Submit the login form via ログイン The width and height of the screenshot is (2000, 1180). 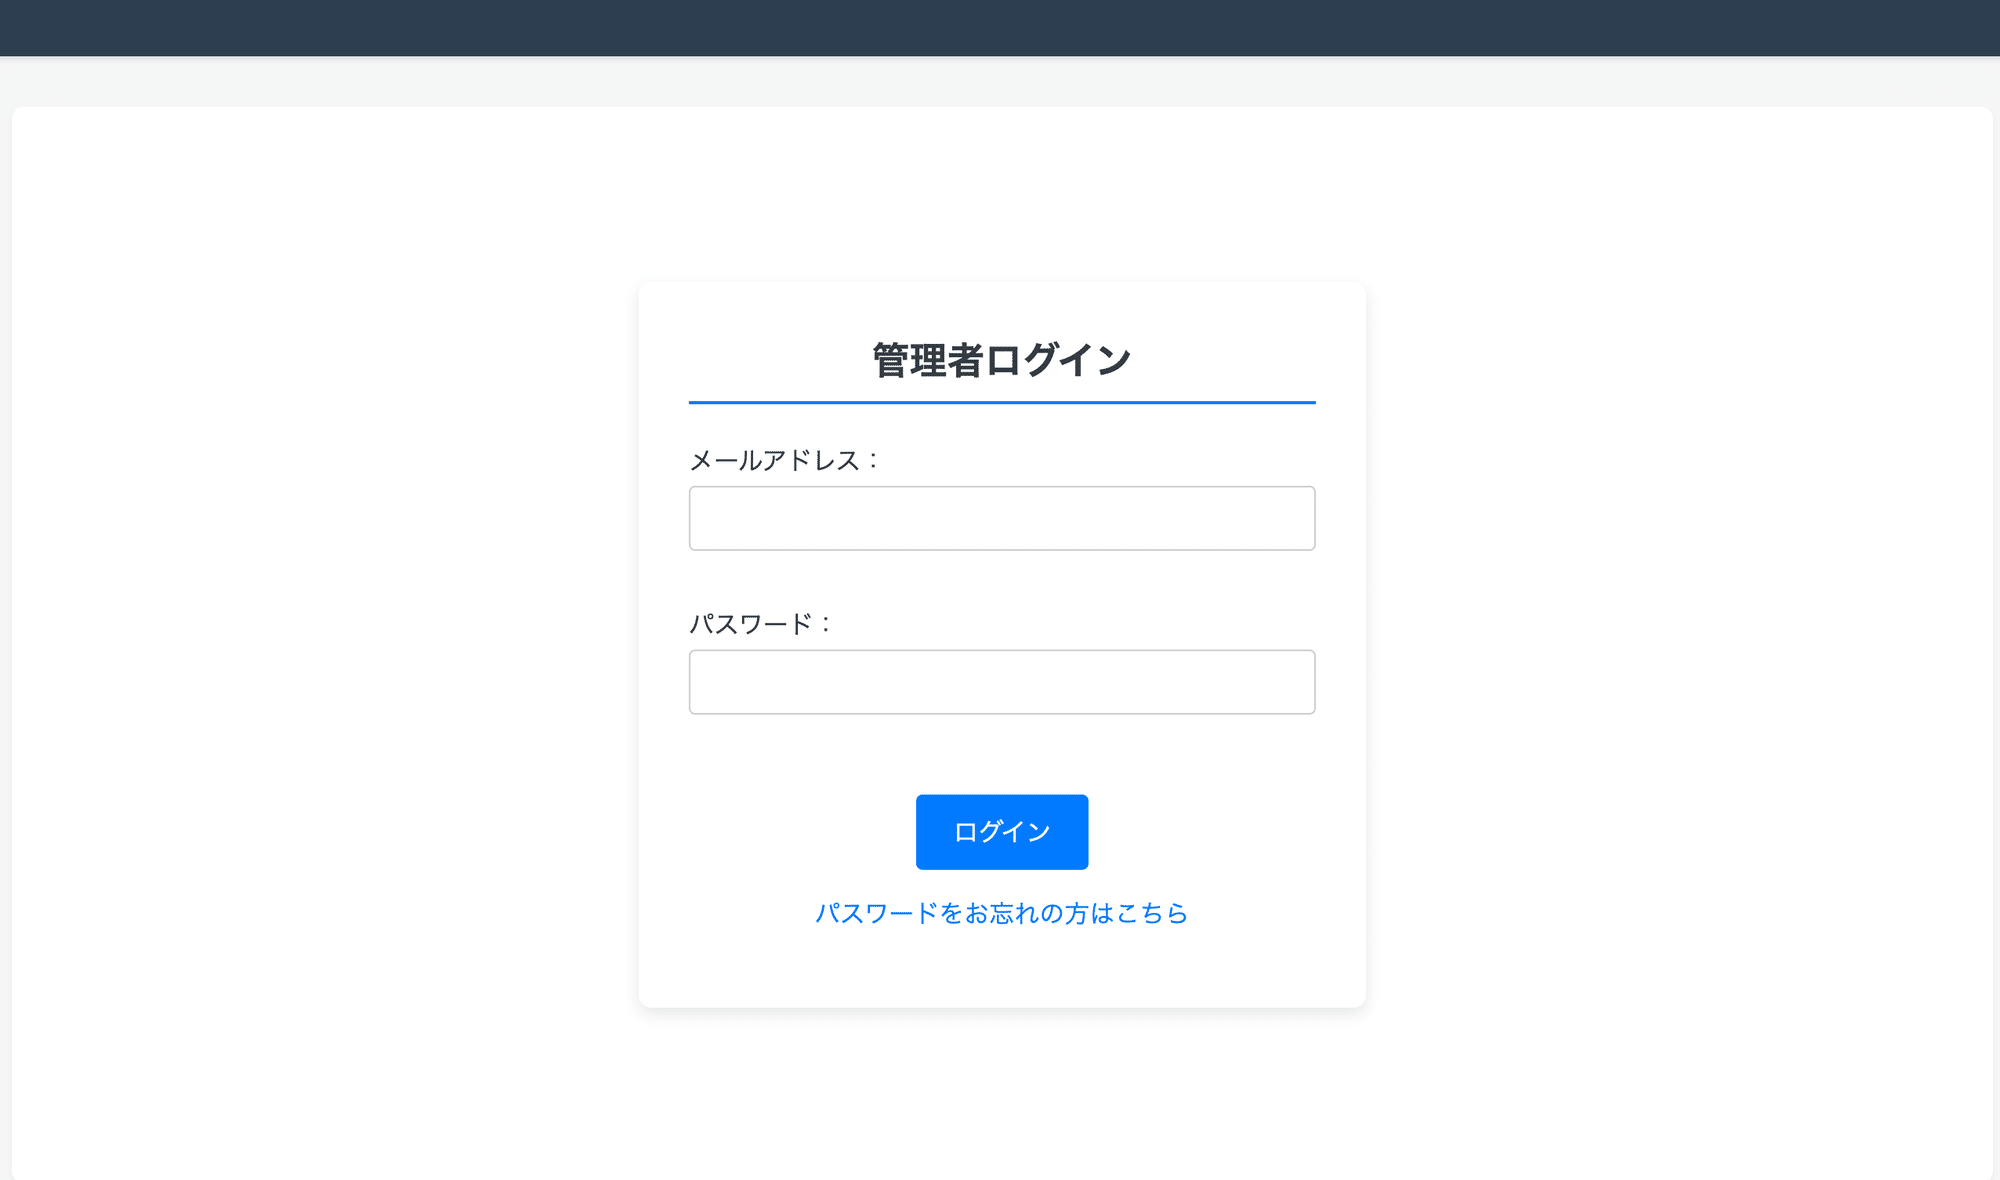coord(1001,831)
